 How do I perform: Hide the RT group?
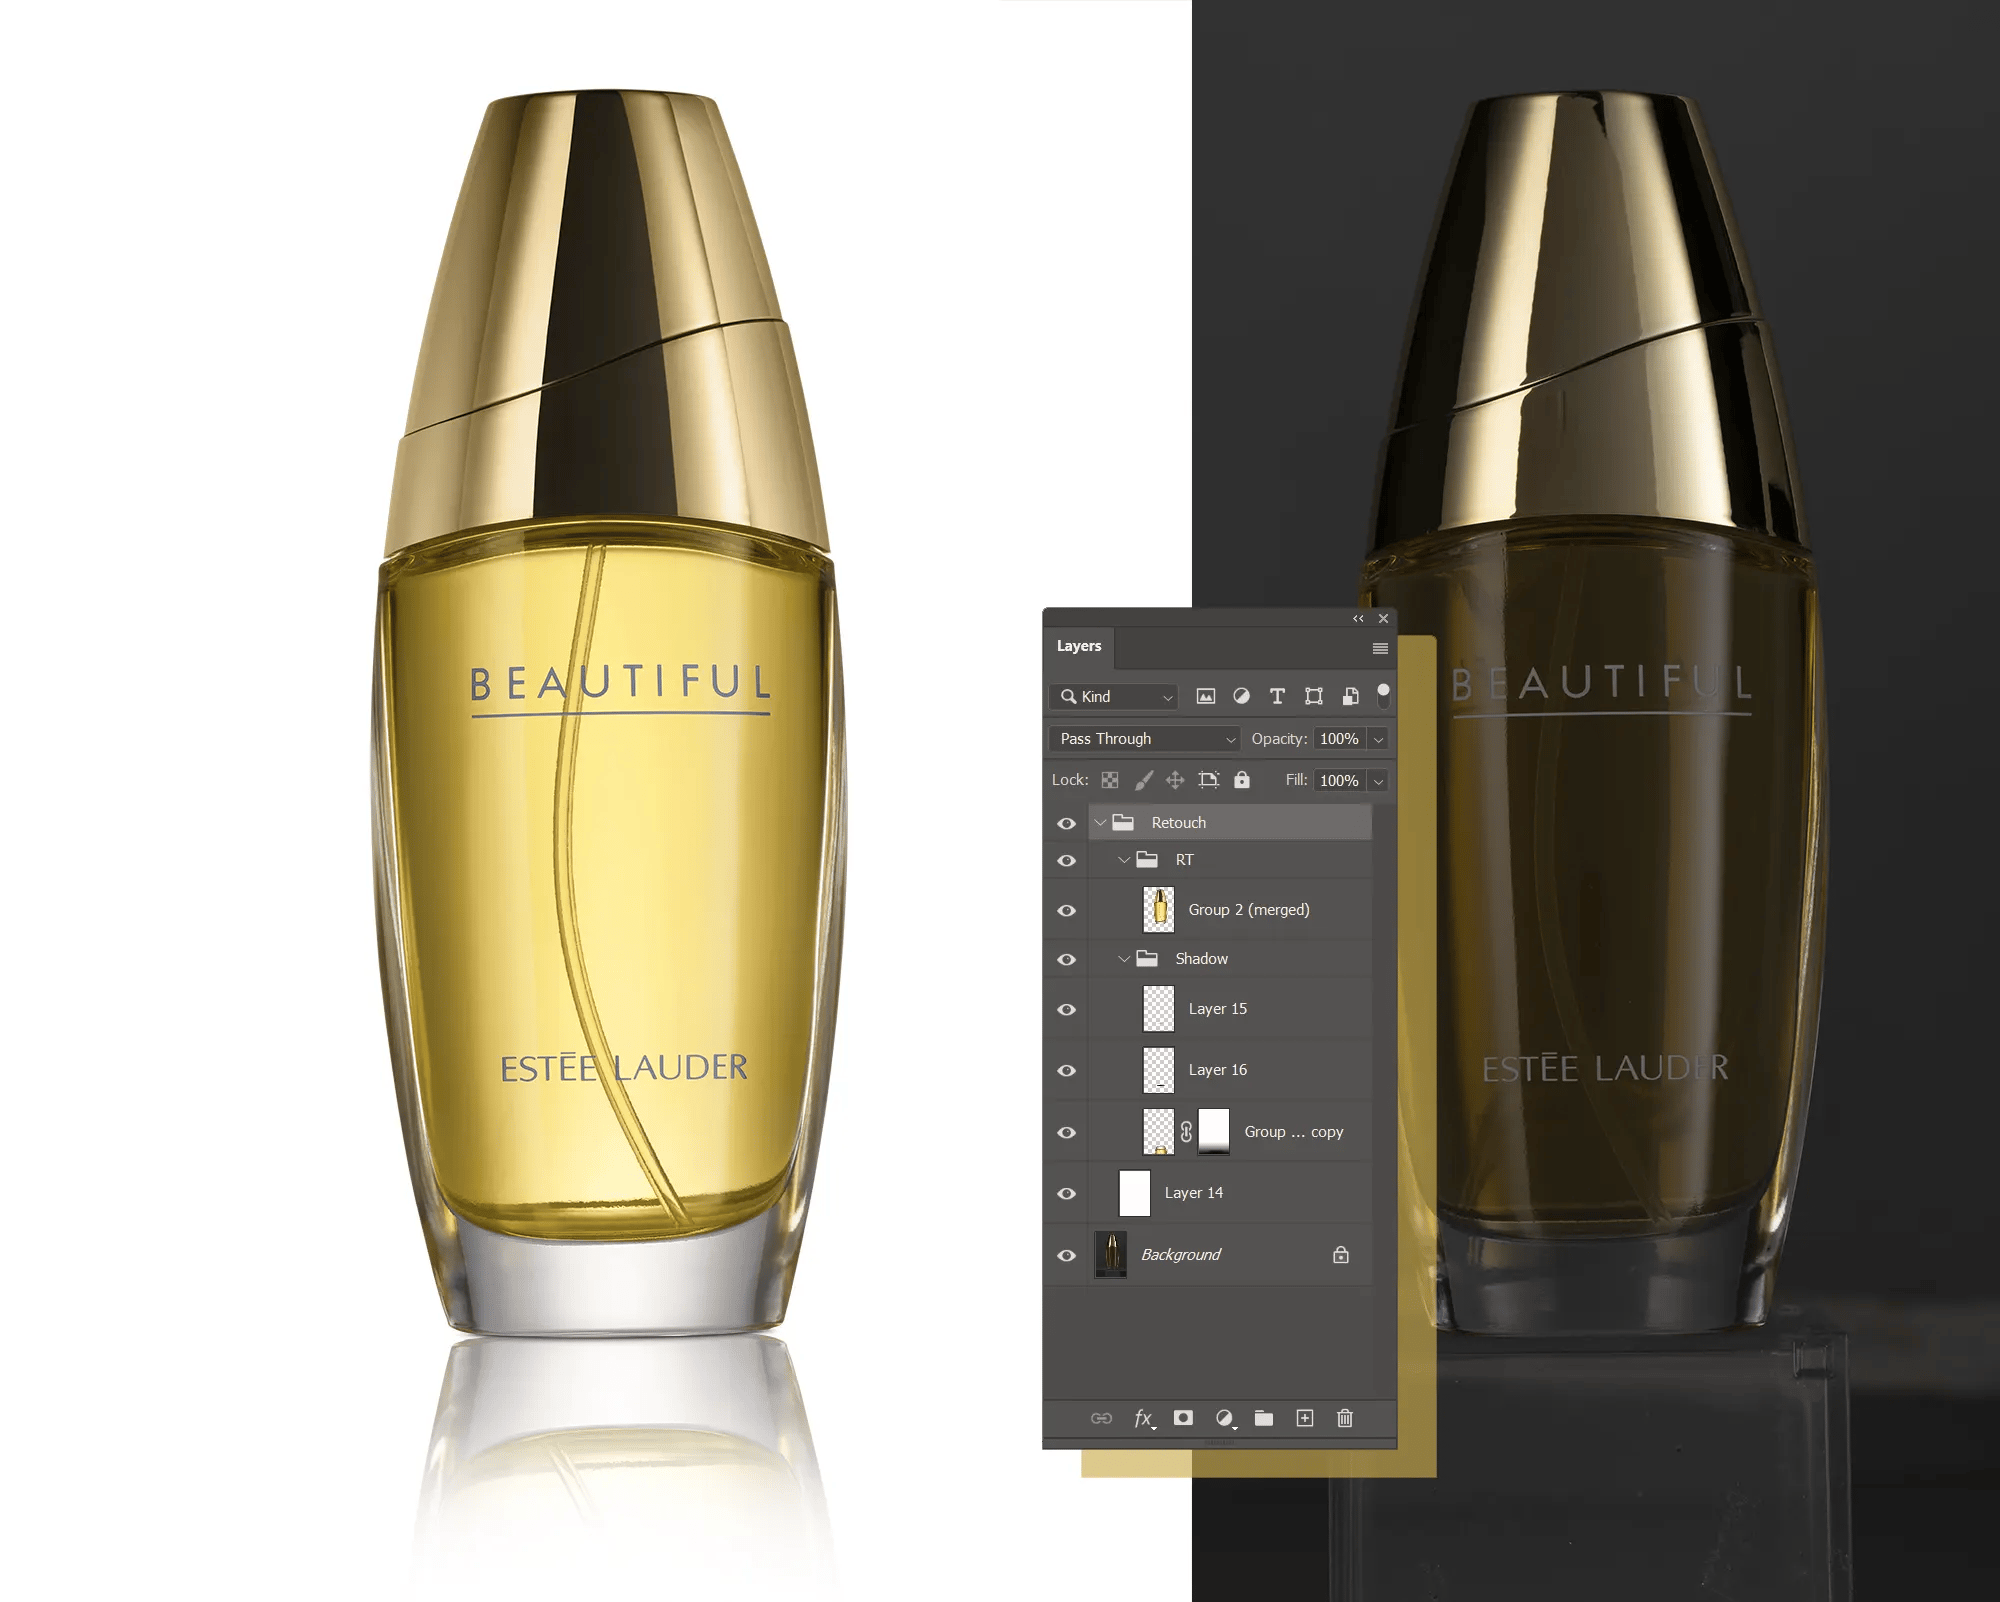point(1067,860)
